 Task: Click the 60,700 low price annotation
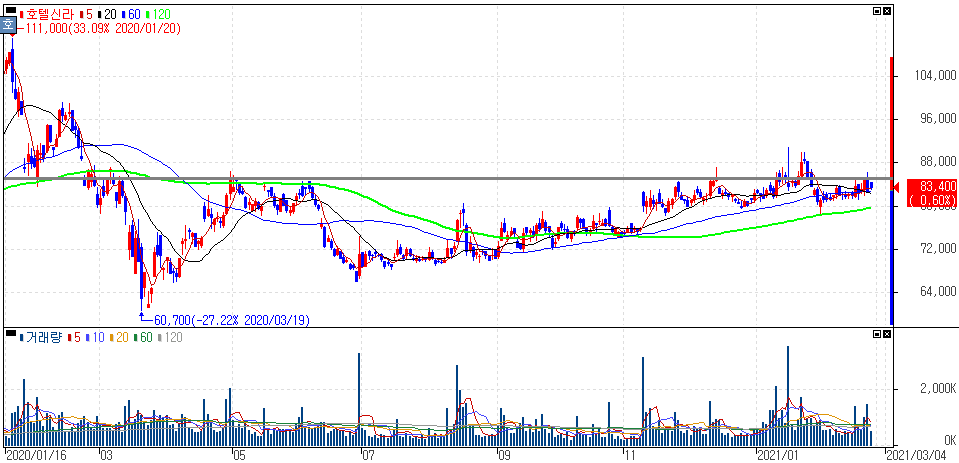pyautogui.click(x=232, y=320)
